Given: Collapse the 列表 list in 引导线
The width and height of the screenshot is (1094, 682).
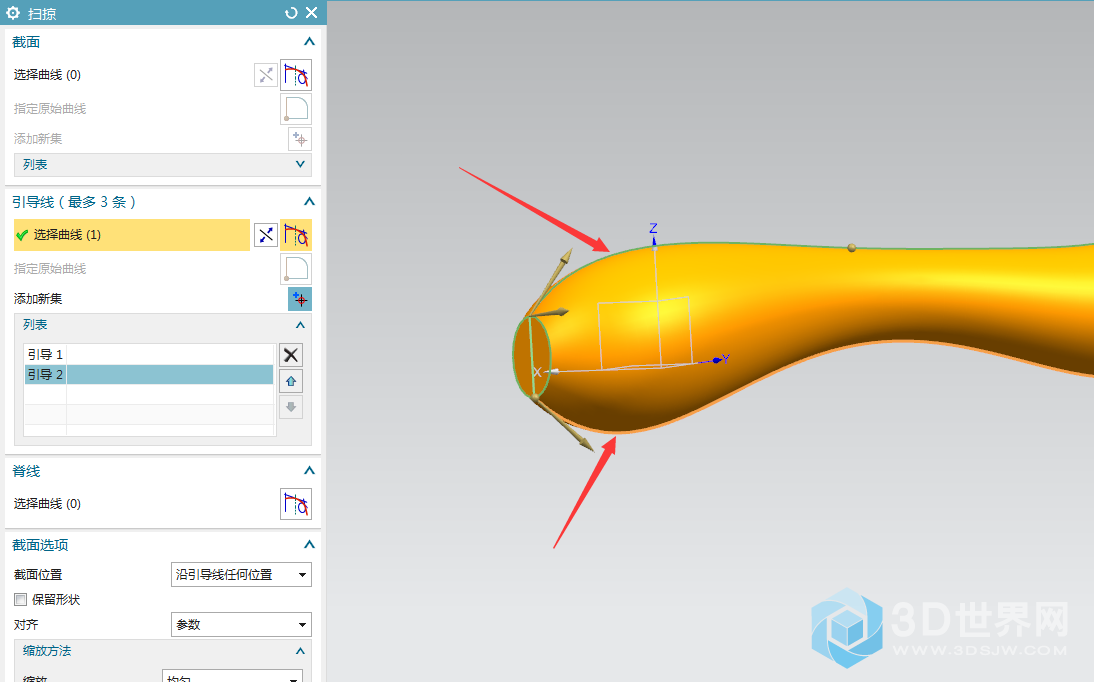Looking at the screenshot, I should pos(300,325).
